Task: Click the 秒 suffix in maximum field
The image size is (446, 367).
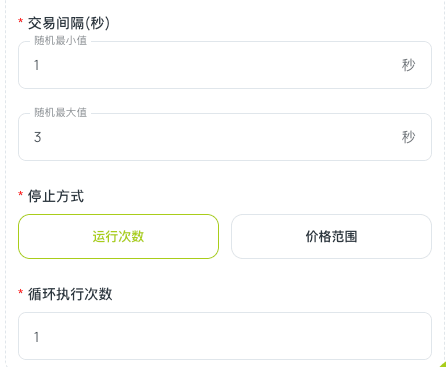Action: point(408,137)
